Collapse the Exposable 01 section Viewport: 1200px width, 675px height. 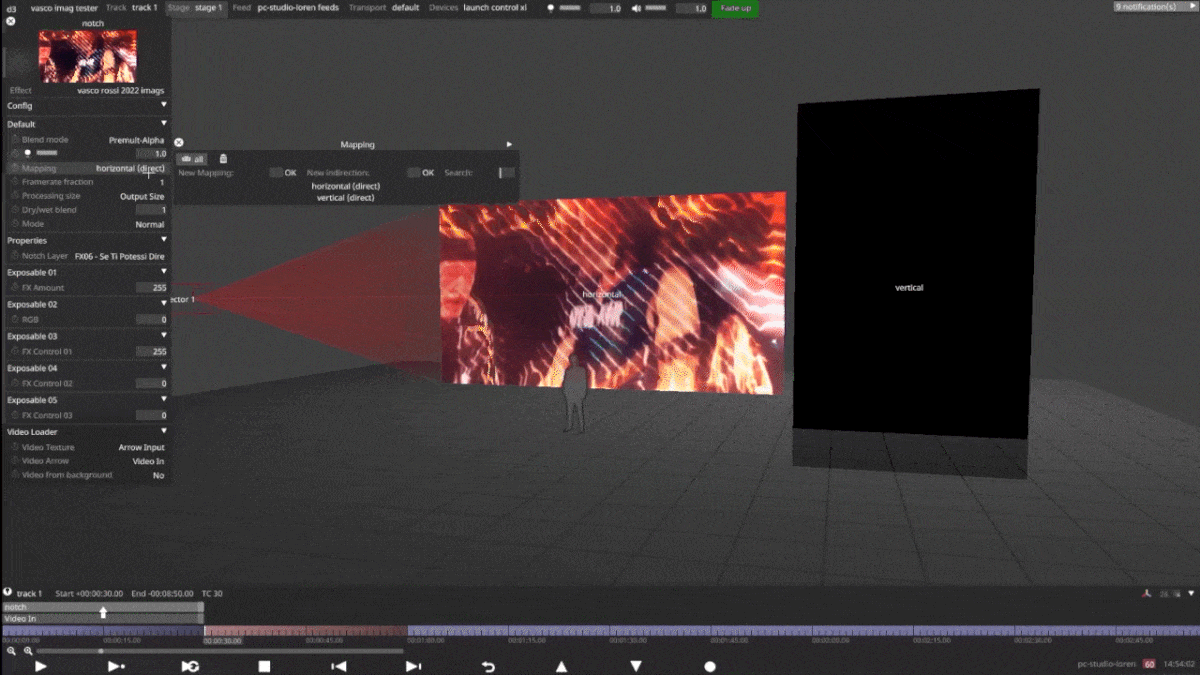[164, 271]
